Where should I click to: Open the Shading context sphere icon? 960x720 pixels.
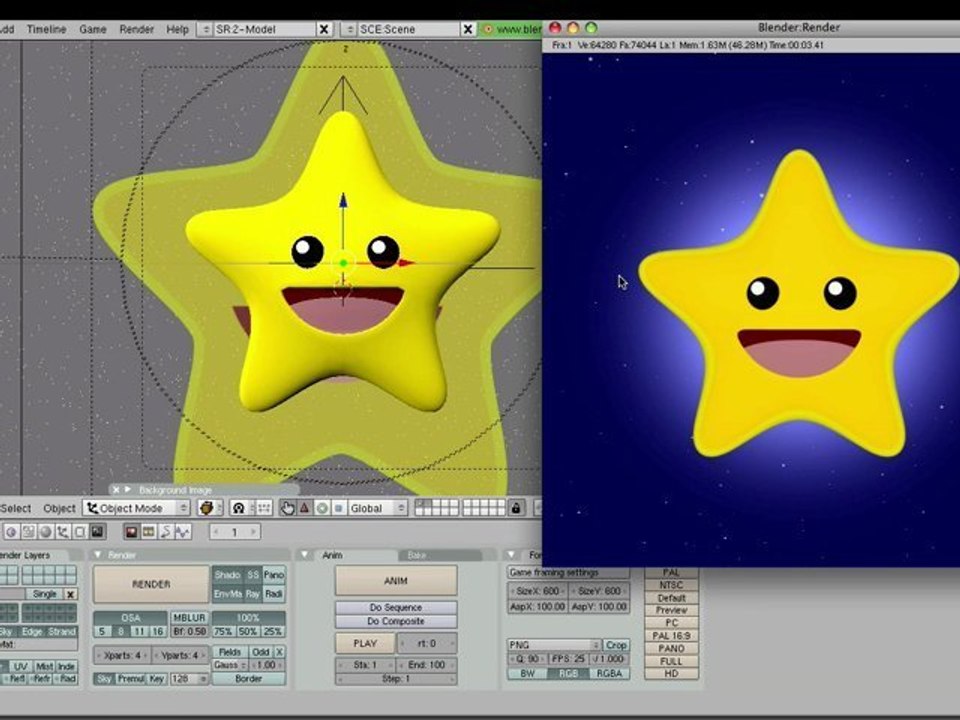pos(45,531)
